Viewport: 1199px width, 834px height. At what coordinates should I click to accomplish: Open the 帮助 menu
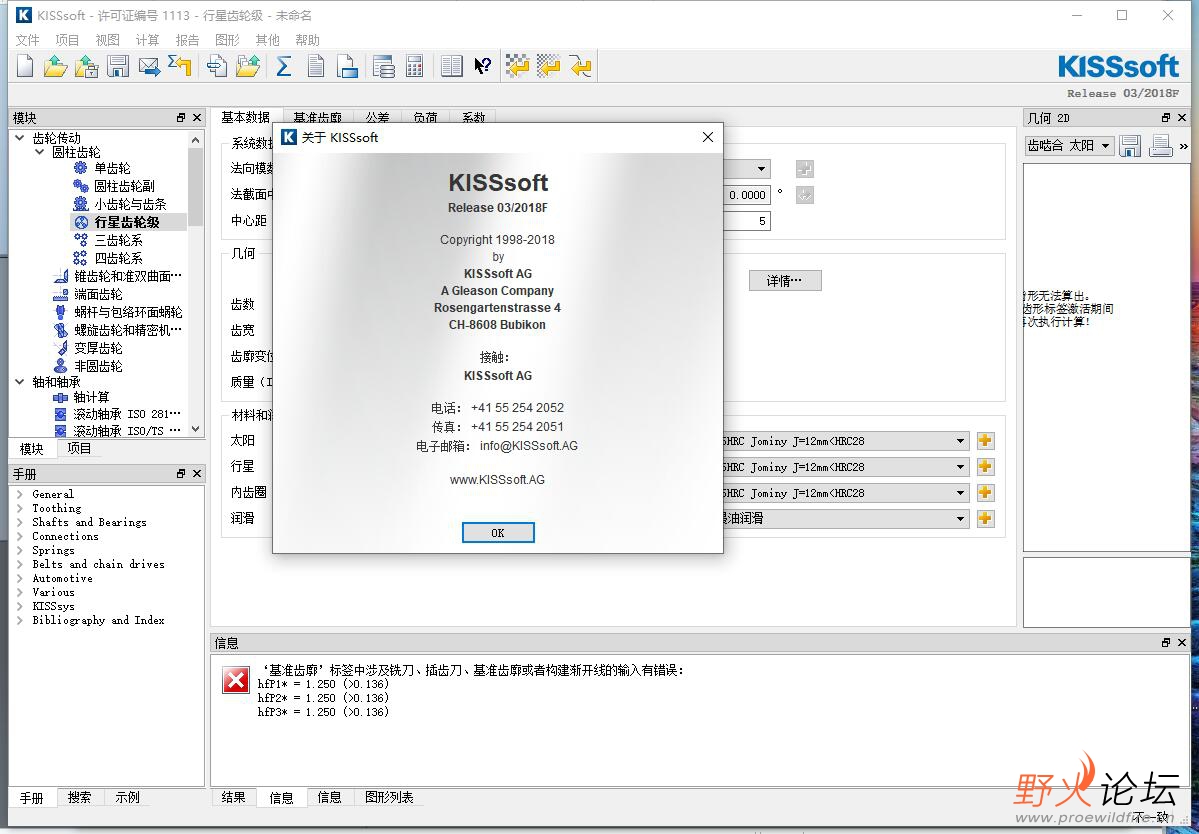pos(307,40)
